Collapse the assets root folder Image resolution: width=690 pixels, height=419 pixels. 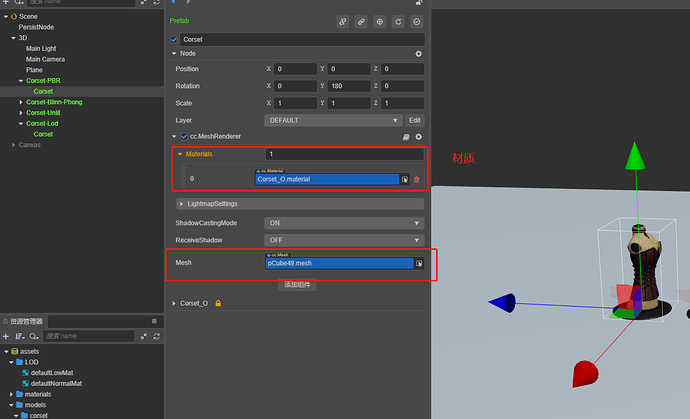(6, 351)
